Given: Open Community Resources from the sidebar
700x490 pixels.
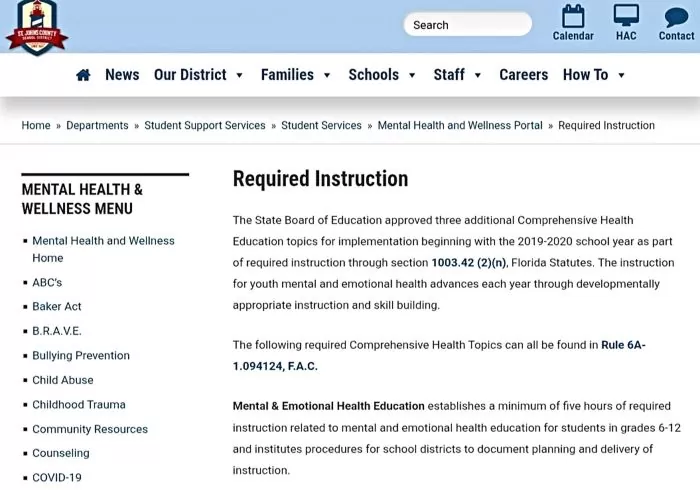Looking at the screenshot, I should pyautogui.click(x=90, y=429).
